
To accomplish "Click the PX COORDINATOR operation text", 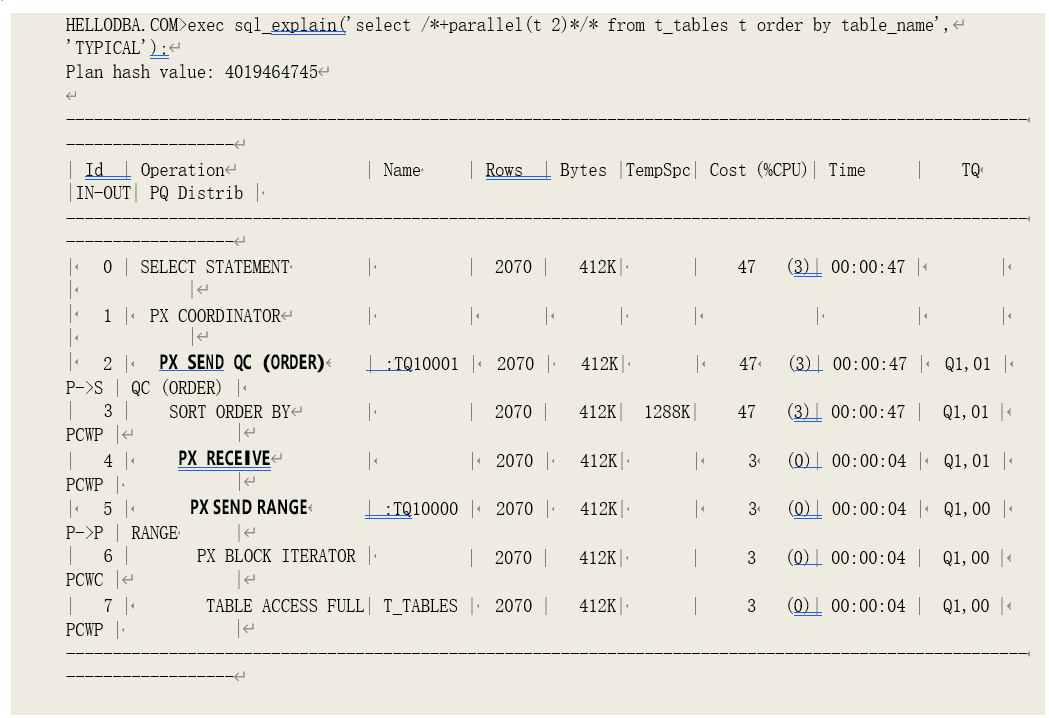I will (215, 316).
